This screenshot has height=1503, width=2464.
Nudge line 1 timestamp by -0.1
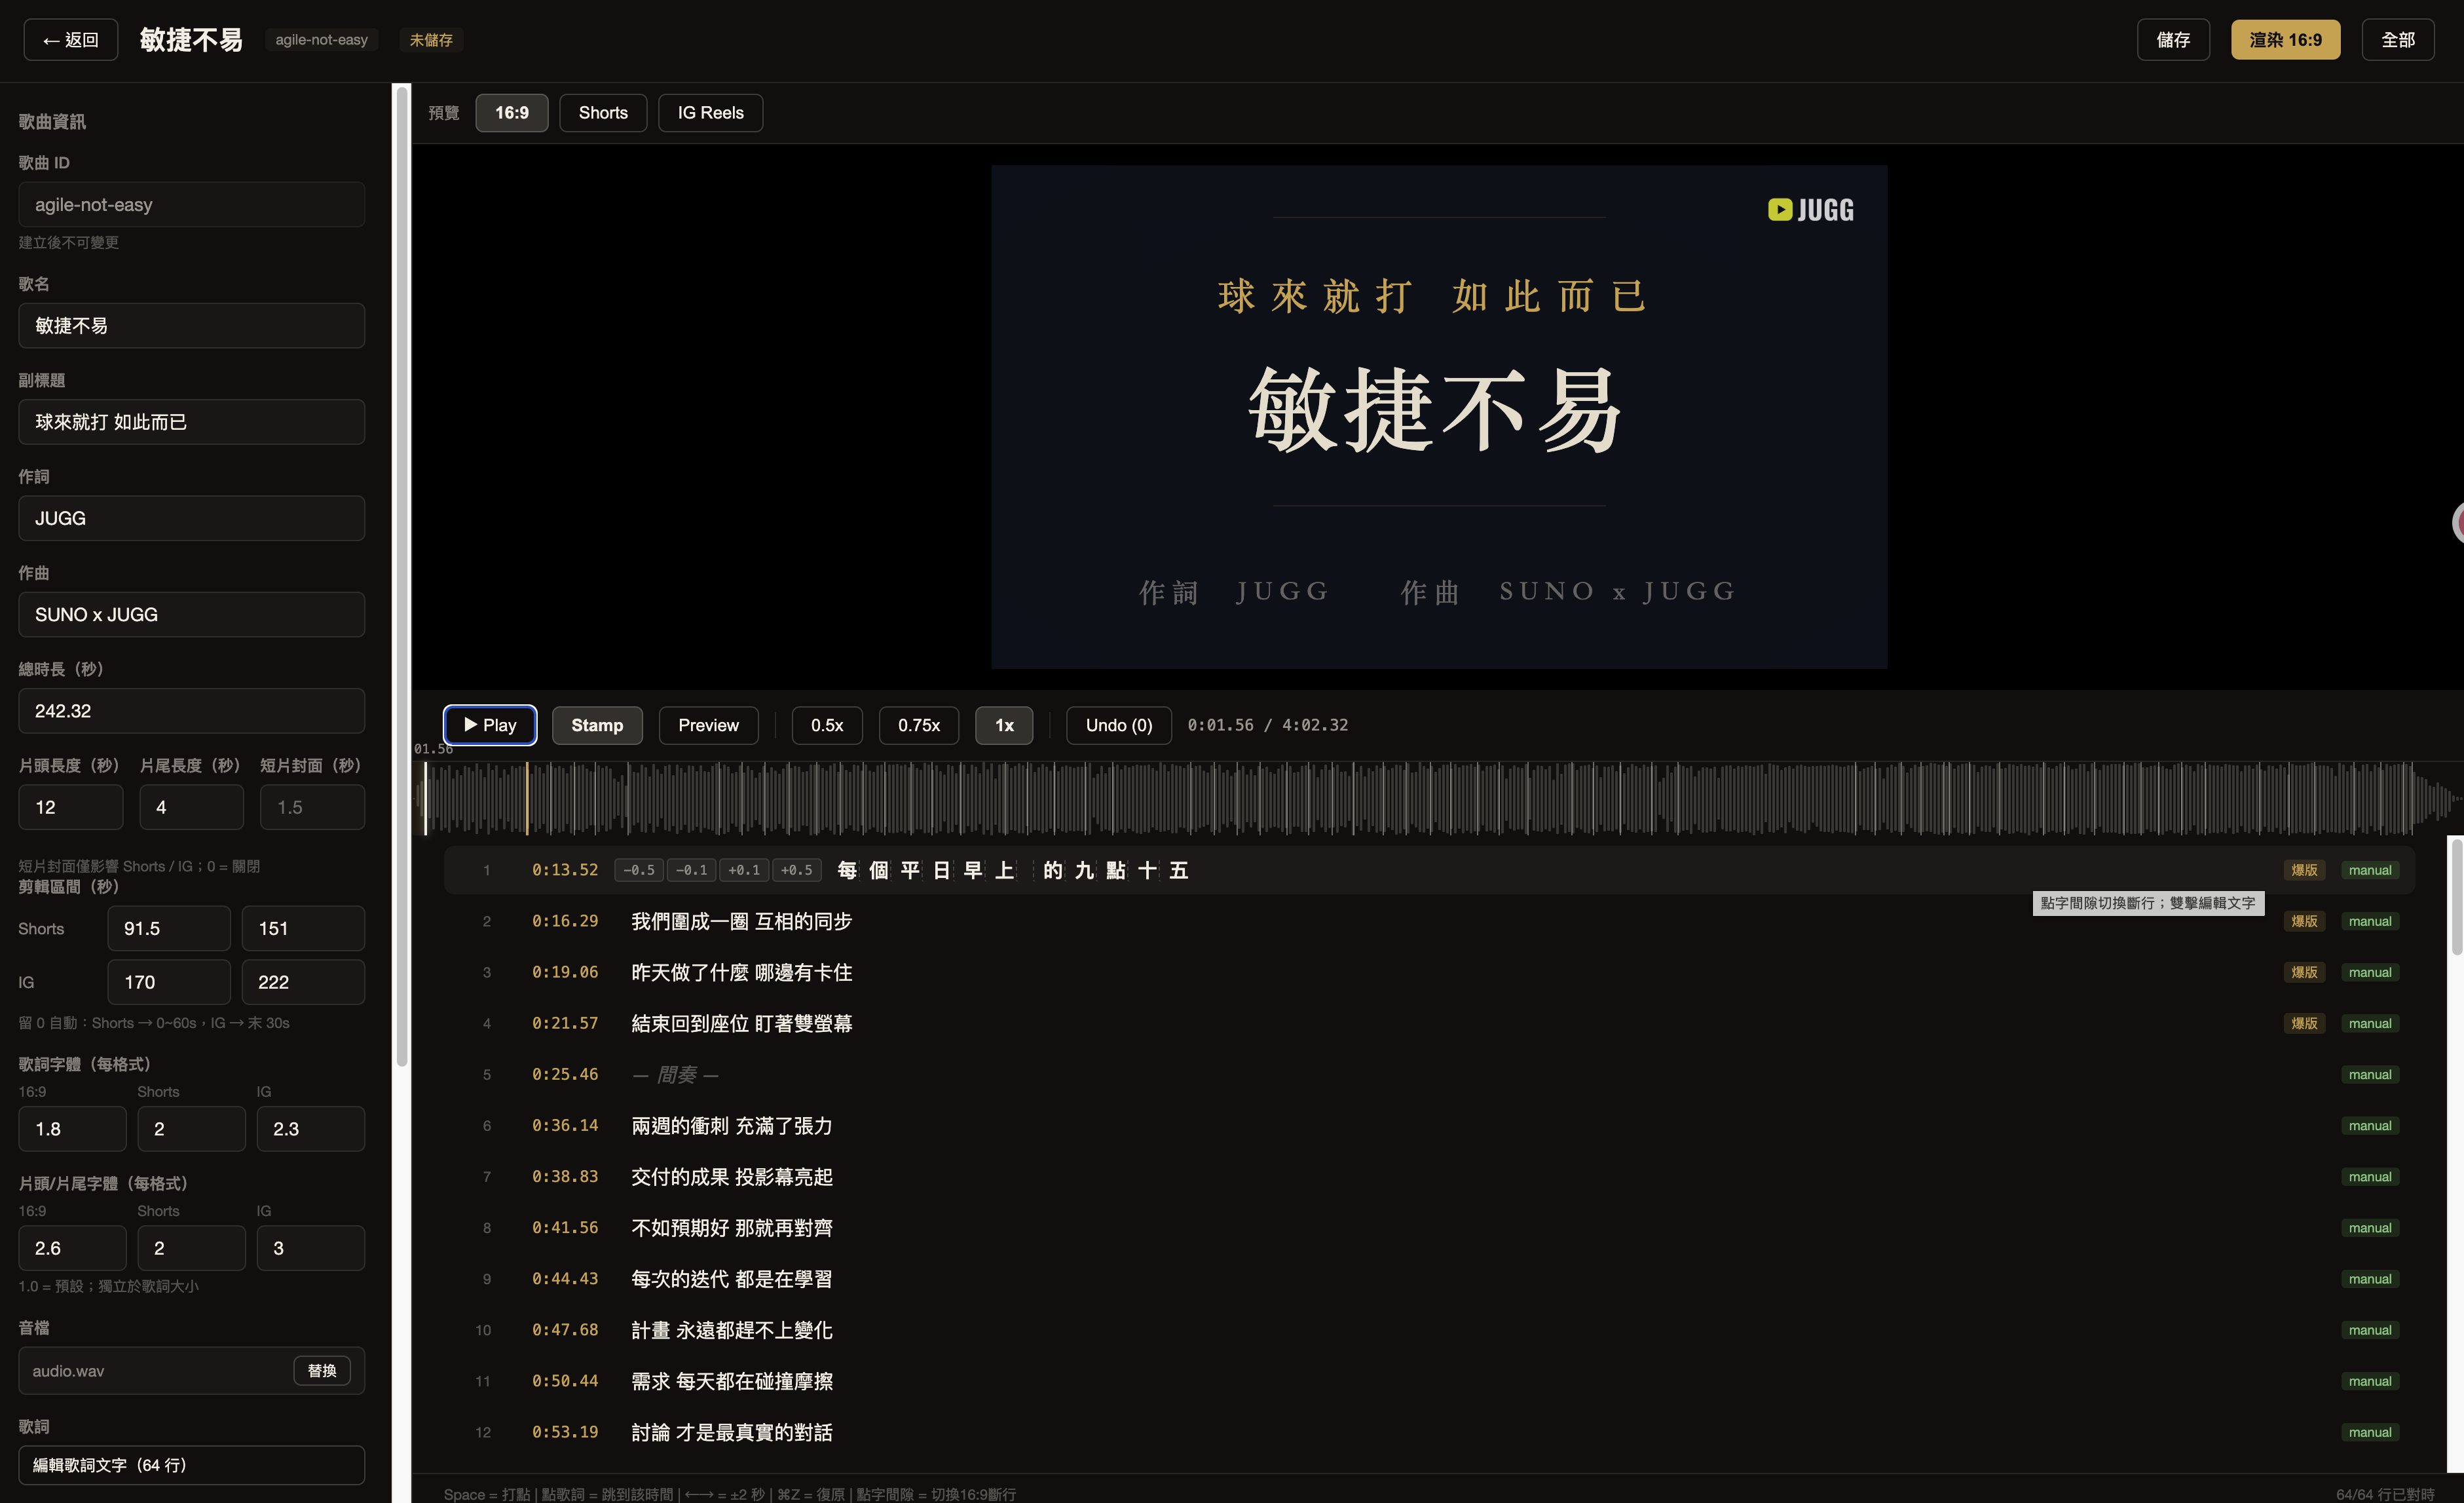pos(691,870)
